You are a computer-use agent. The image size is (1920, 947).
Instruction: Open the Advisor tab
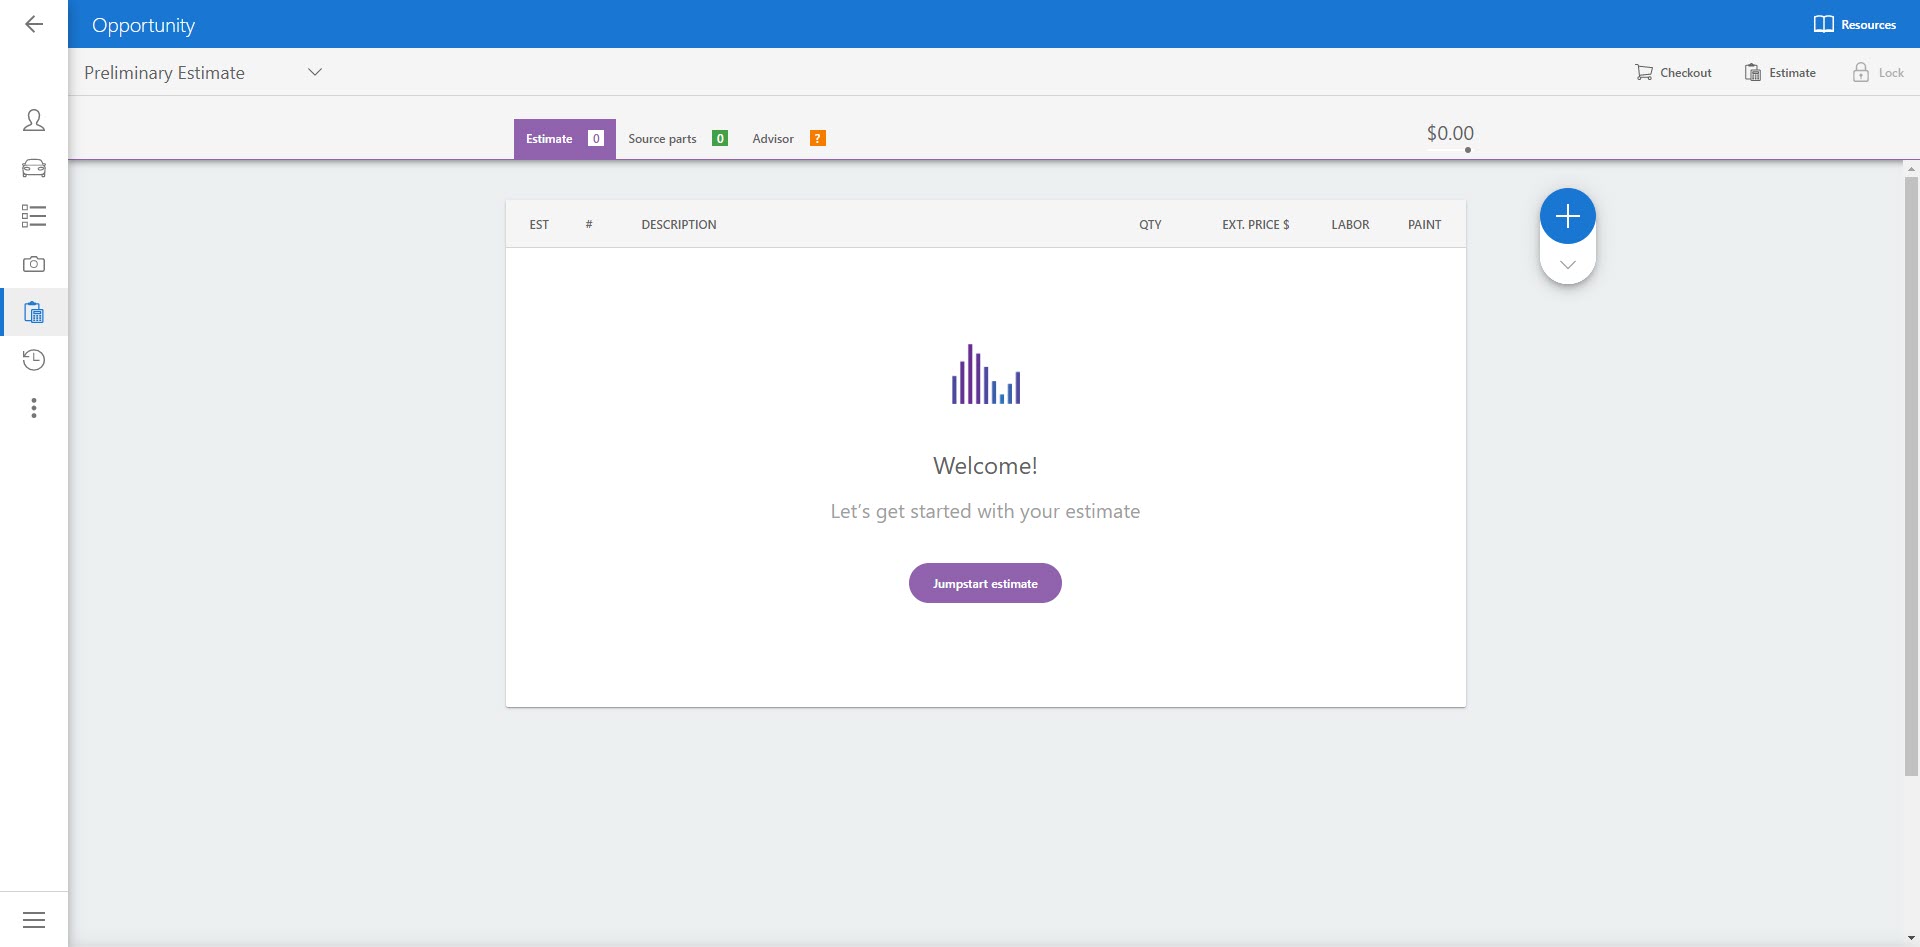787,139
